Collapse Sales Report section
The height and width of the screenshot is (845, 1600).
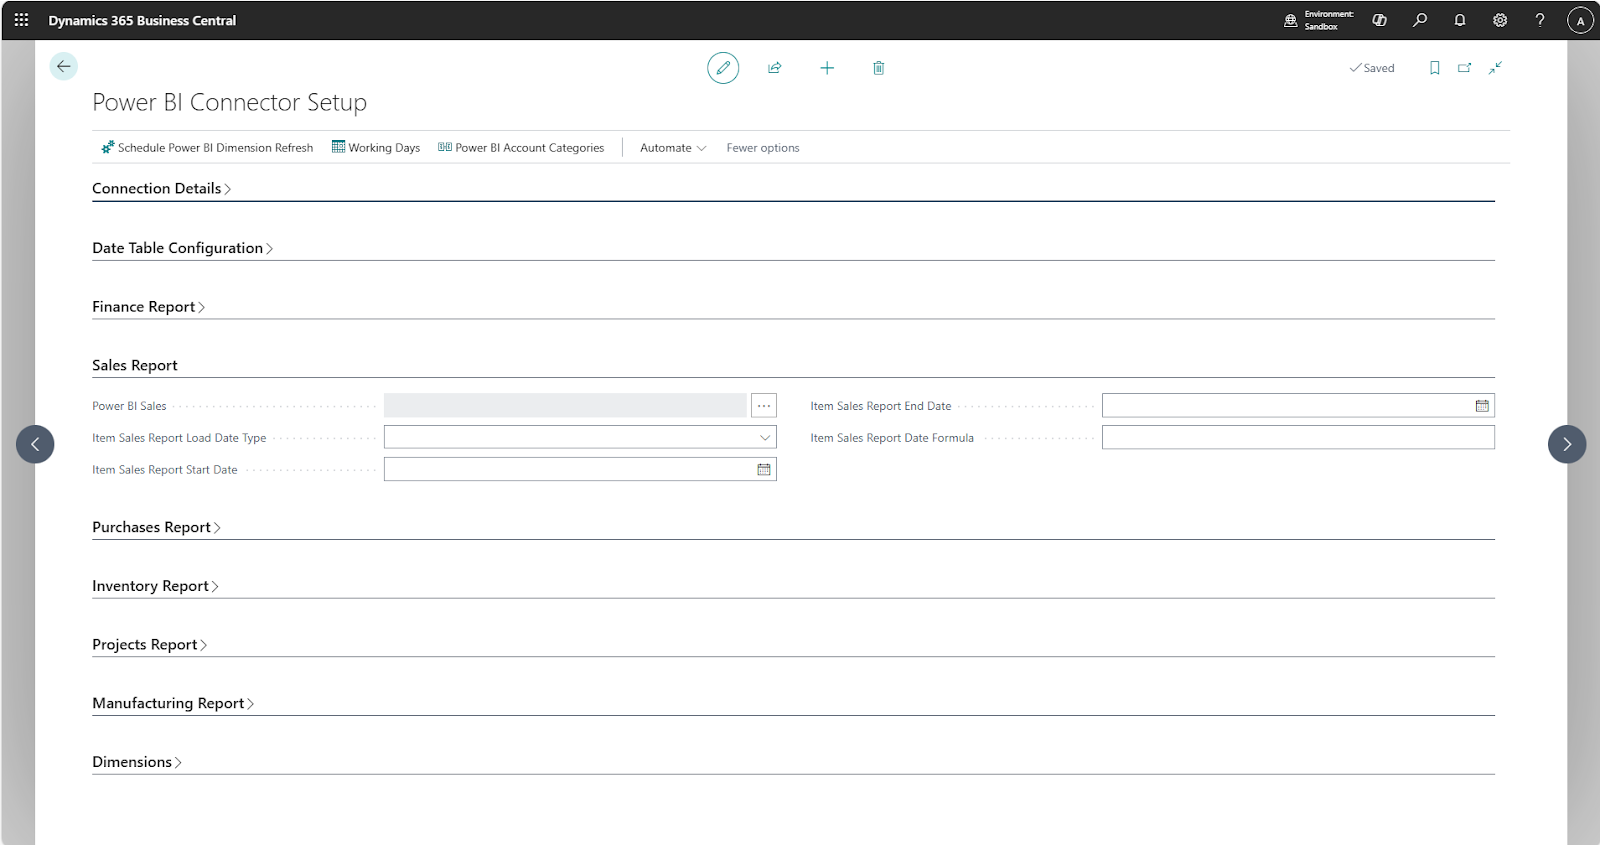(135, 365)
